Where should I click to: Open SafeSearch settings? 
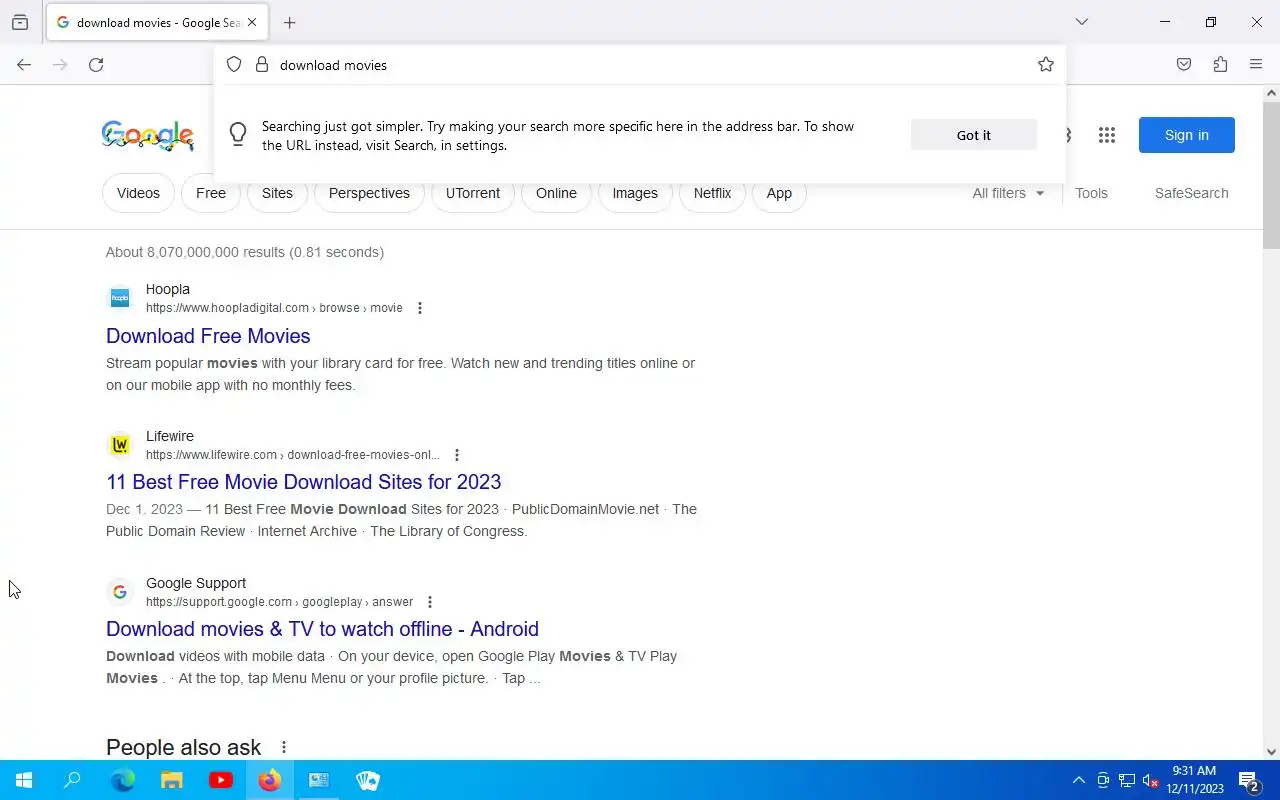coord(1191,193)
